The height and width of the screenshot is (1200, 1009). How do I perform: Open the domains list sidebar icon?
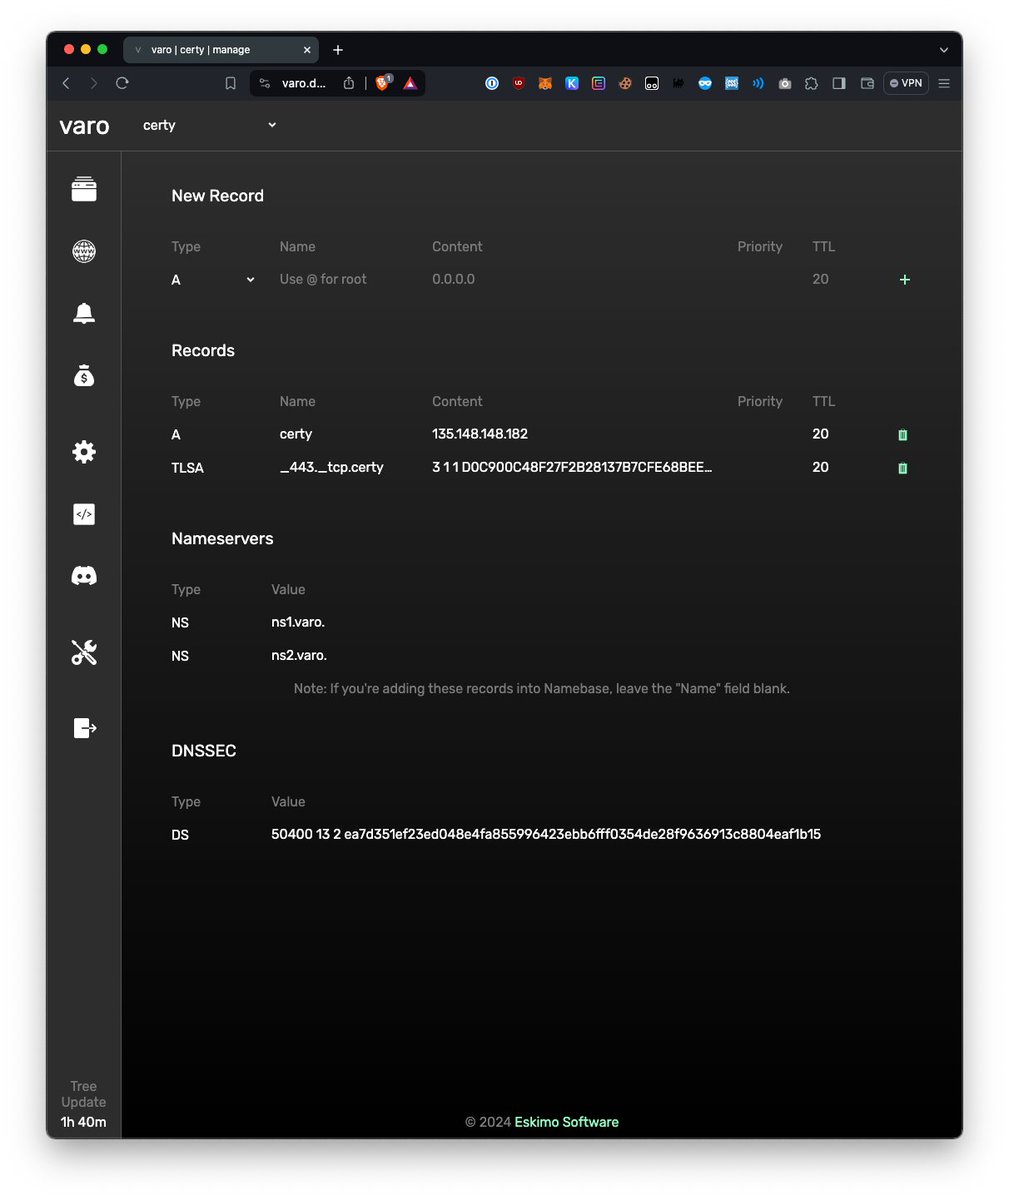pyautogui.click(x=84, y=189)
